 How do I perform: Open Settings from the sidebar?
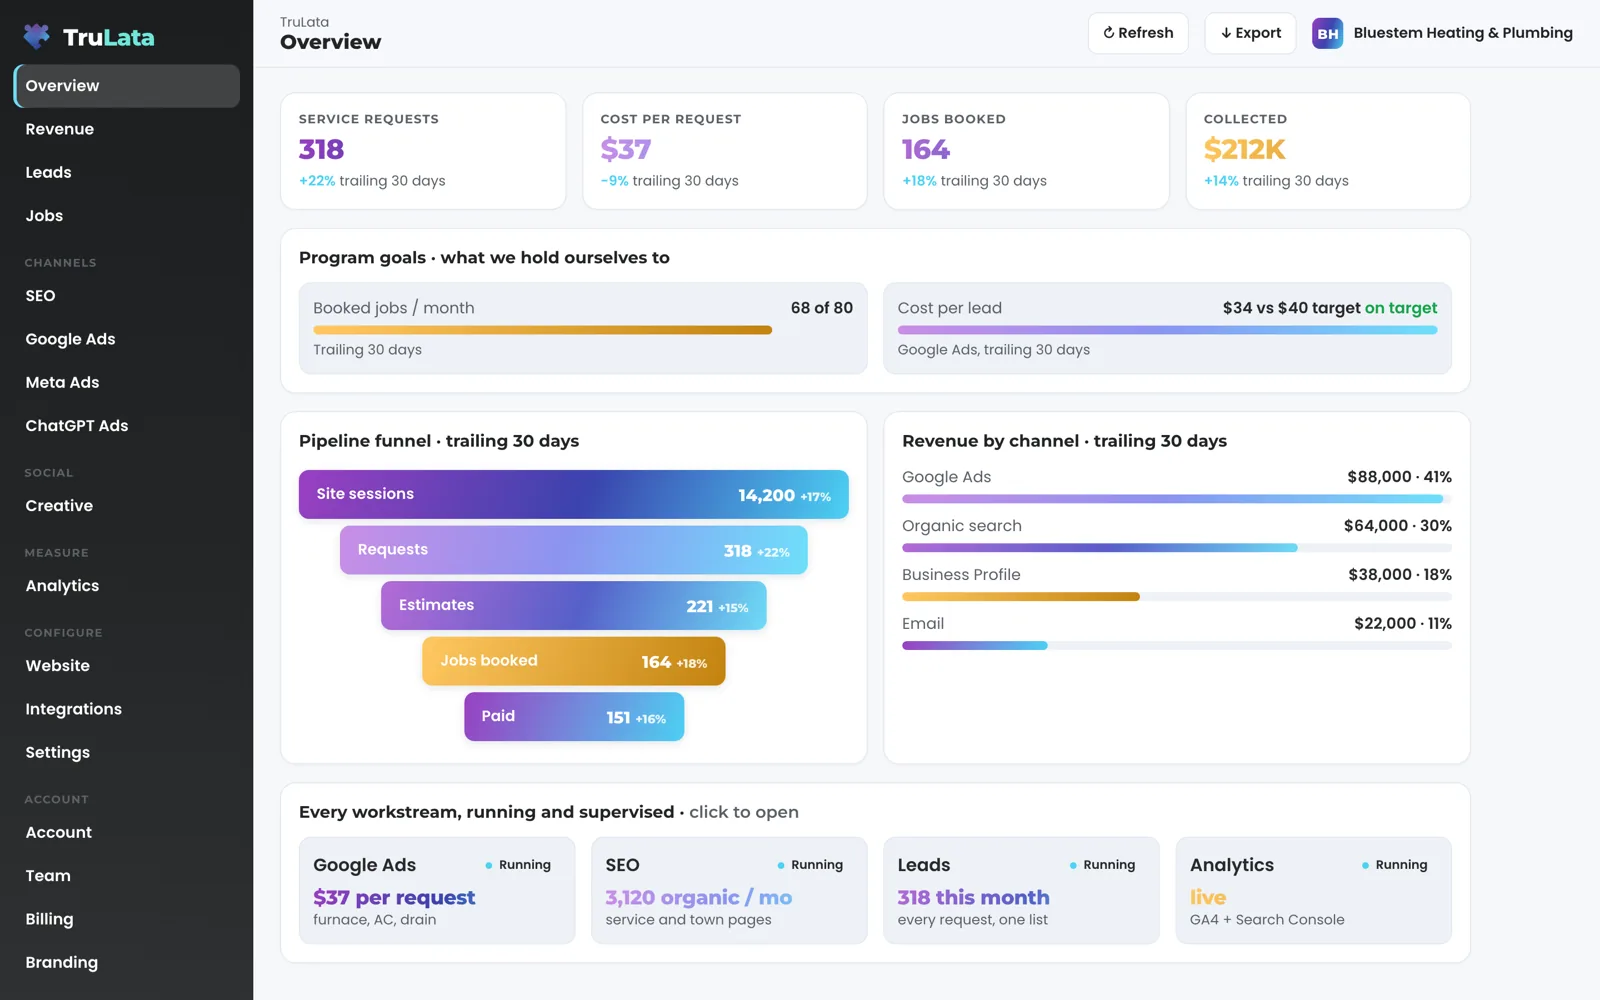point(127,752)
